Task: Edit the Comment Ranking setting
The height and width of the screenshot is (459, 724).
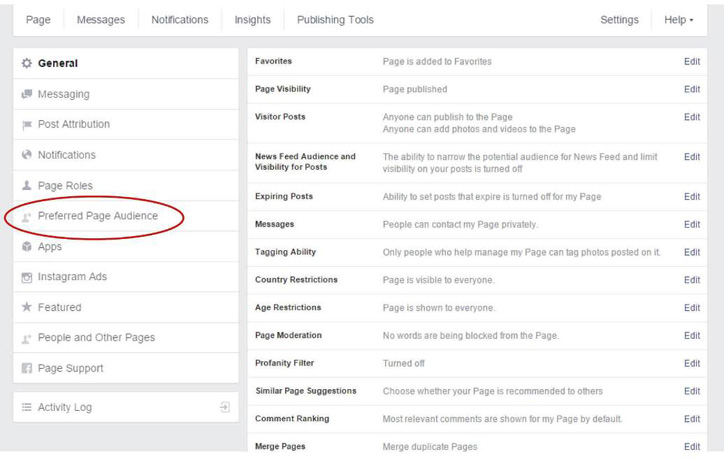Action: [692, 418]
